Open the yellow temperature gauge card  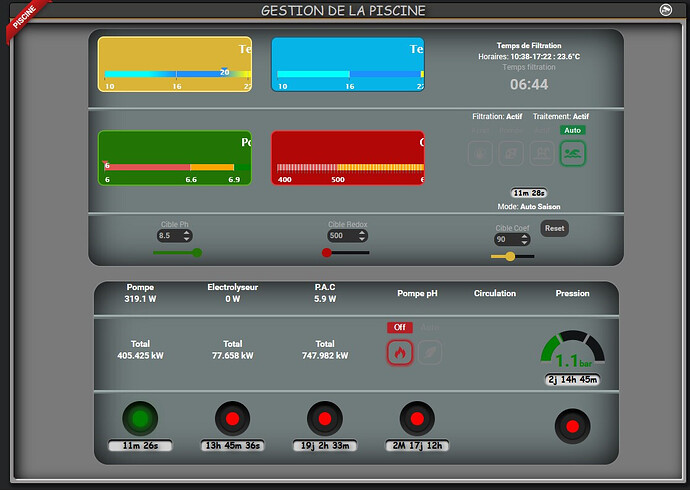coord(174,64)
